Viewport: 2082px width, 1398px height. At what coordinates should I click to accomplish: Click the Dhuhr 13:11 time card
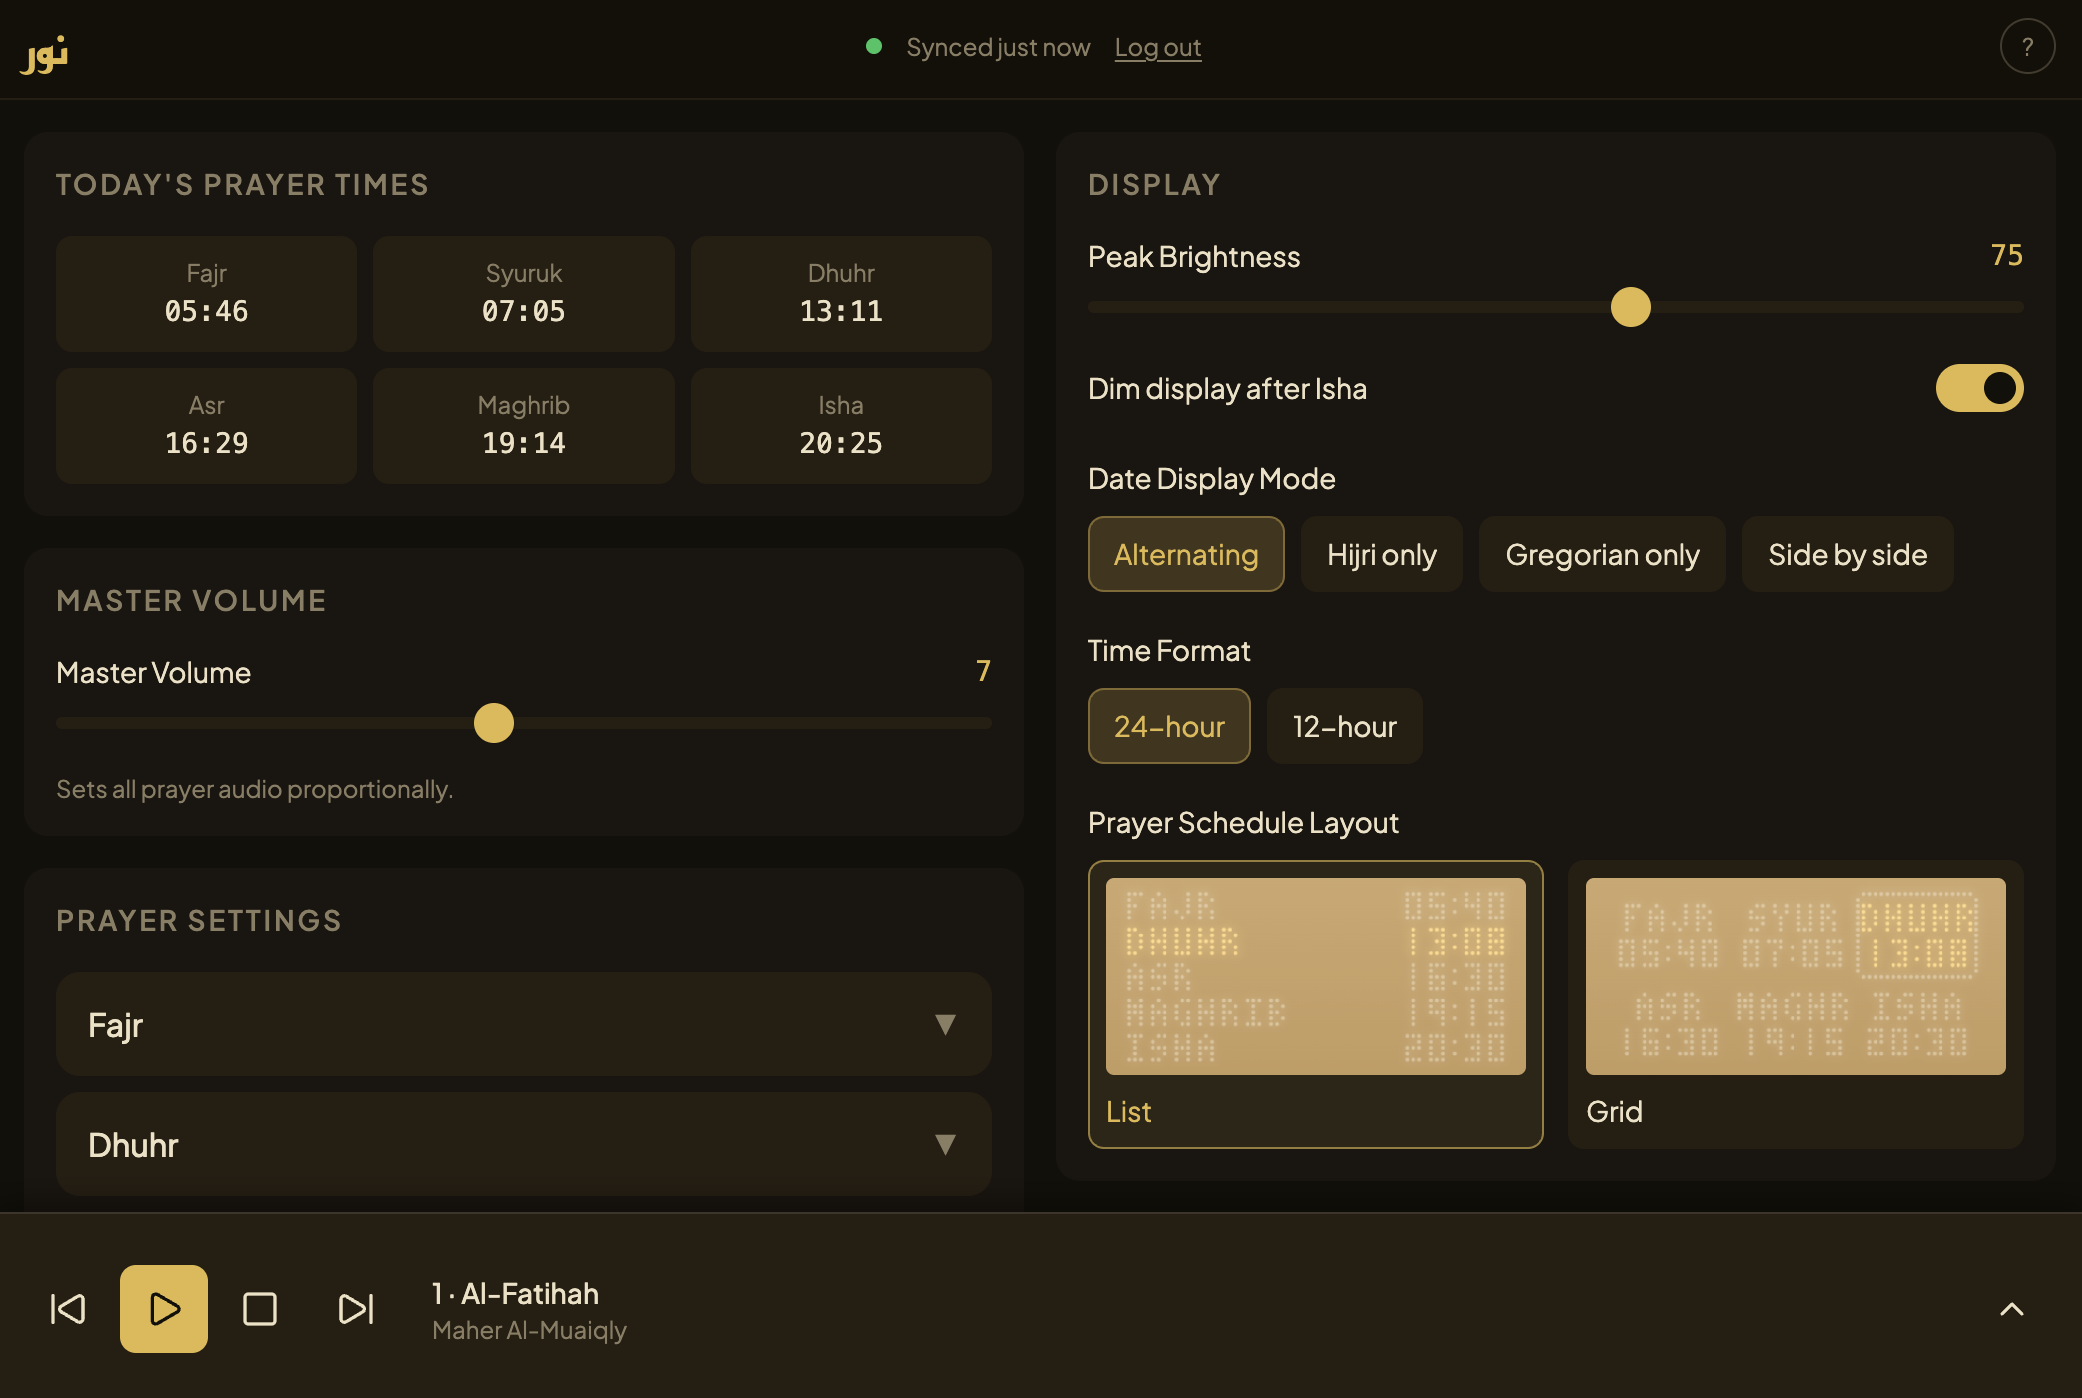click(841, 294)
